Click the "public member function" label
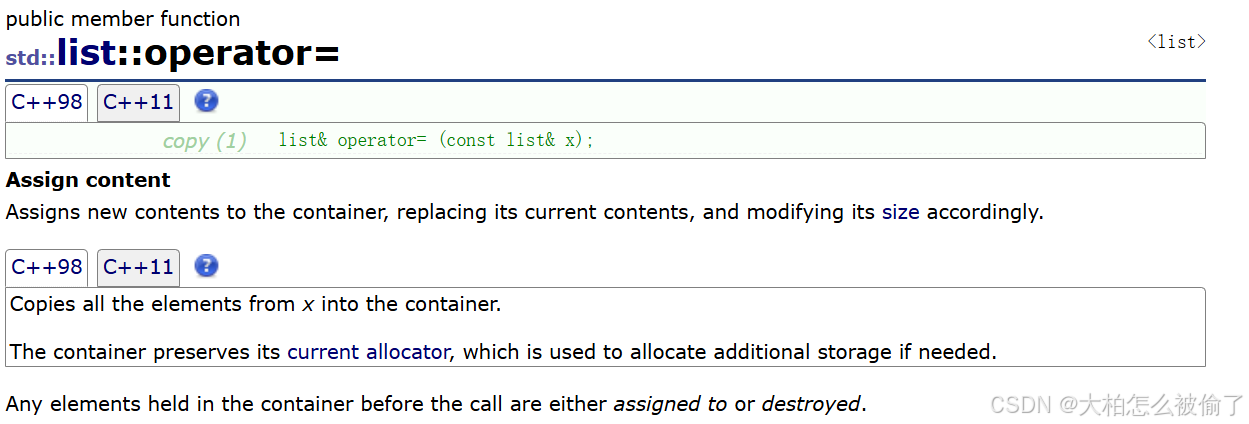1249x424 pixels. click(123, 19)
